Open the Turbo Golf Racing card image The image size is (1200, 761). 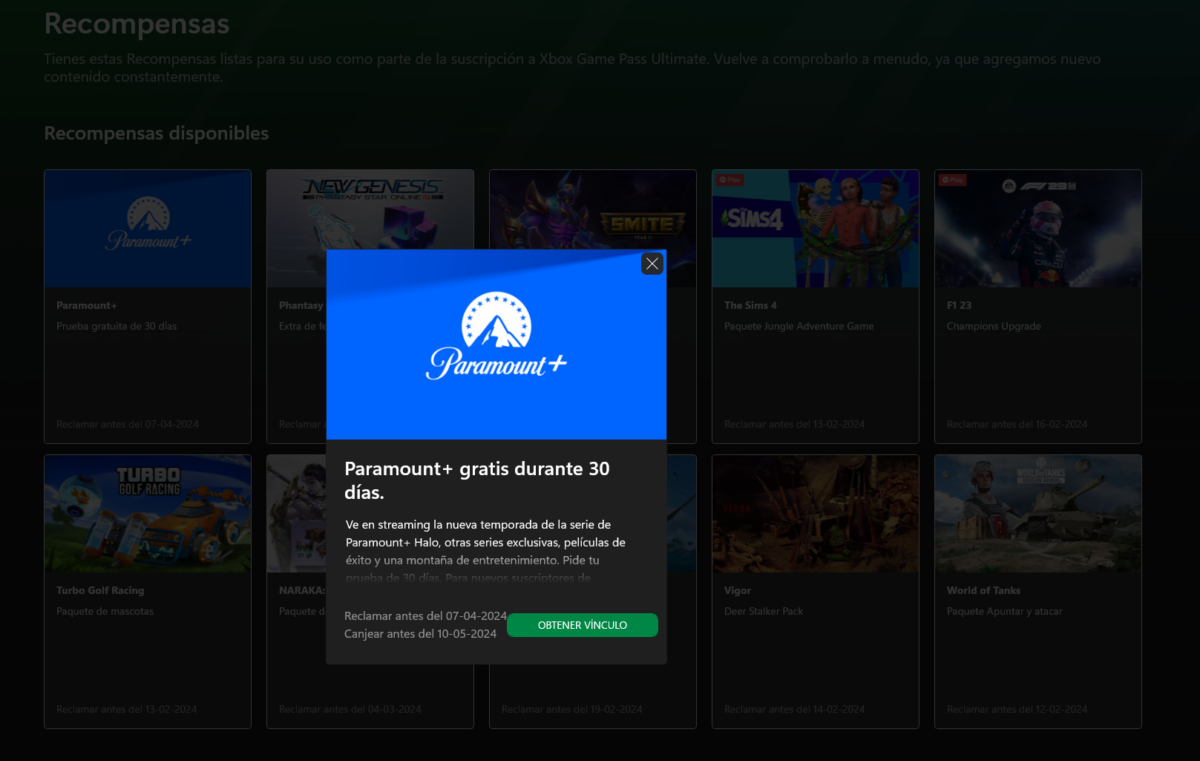(x=148, y=514)
